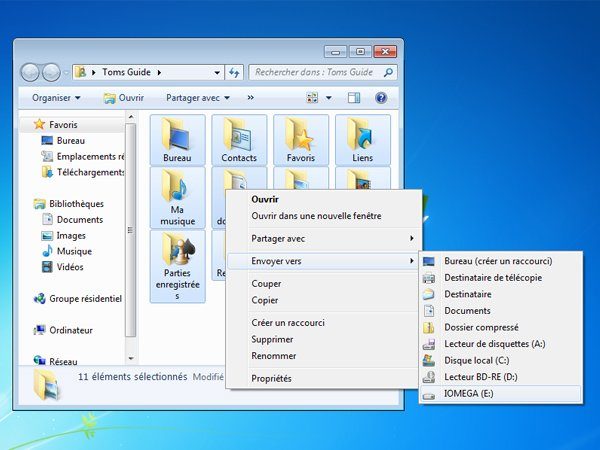Choose Destinataire in the send-to submenu
The height and width of the screenshot is (450, 600).
point(501,294)
